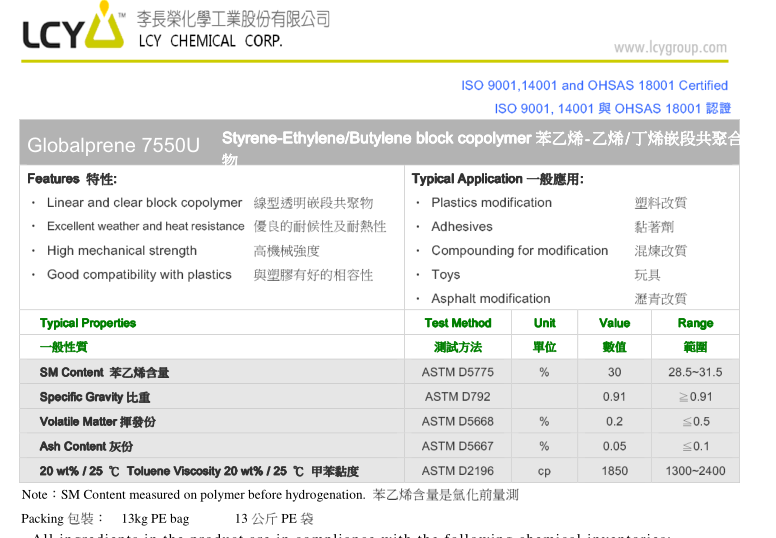The width and height of the screenshot is (776, 538).
Task: Select the range cell '1300~2400'
Action: [x=695, y=471]
